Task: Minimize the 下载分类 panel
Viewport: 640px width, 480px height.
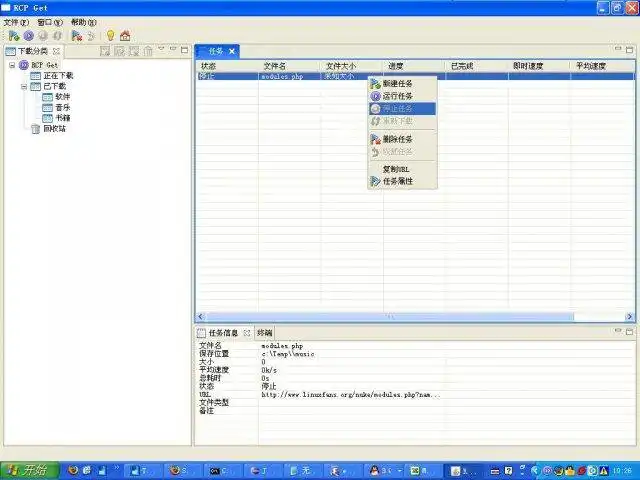Action: coord(173,49)
